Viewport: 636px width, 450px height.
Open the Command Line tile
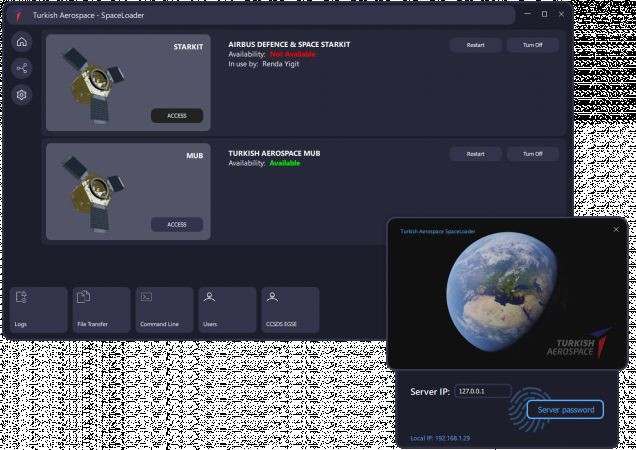[164, 310]
